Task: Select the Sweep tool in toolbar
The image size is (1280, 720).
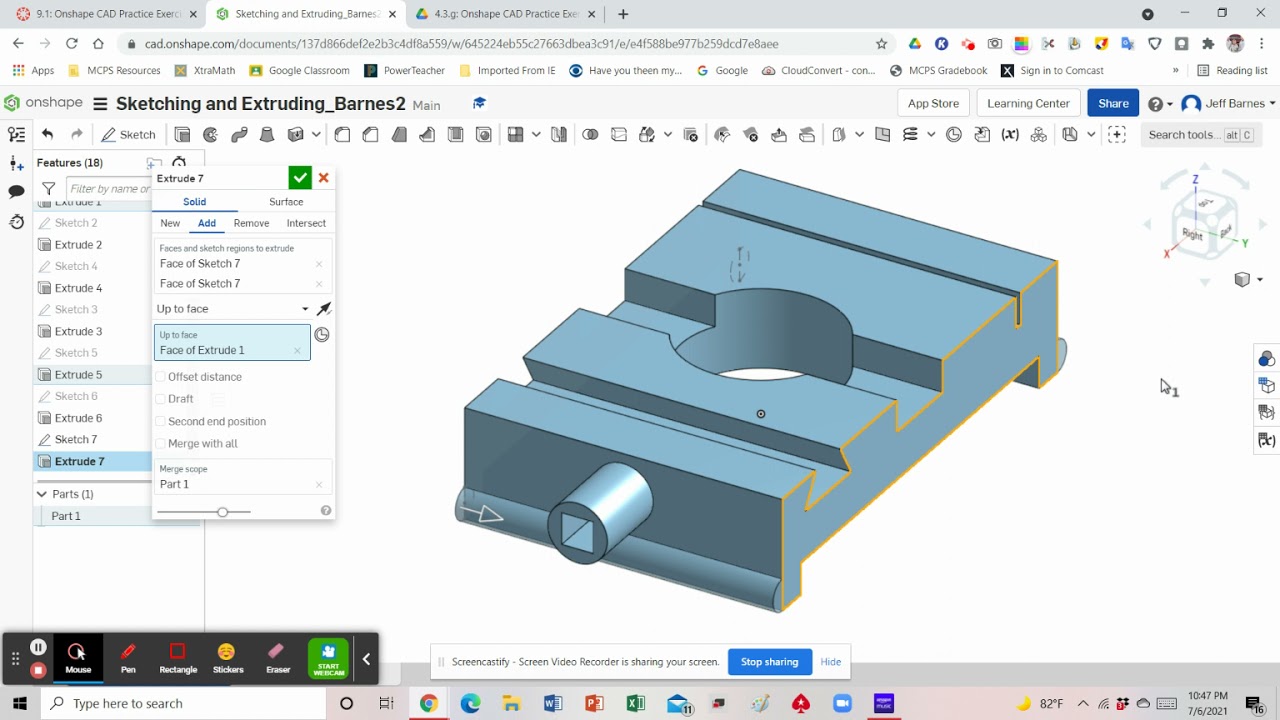Action: point(239,135)
